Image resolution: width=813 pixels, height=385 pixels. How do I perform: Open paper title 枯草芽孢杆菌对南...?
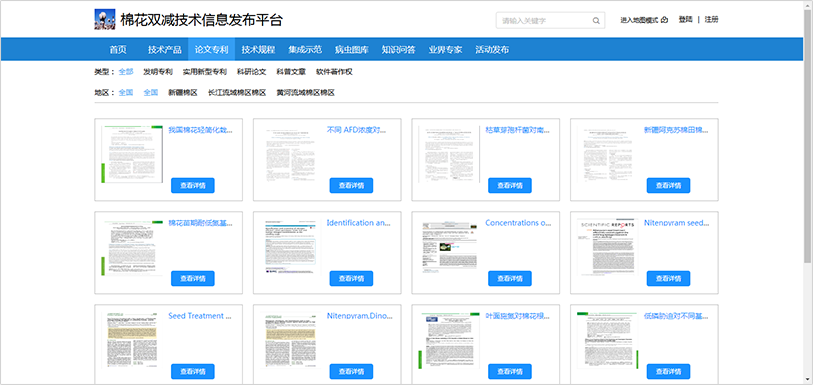[518, 130]
